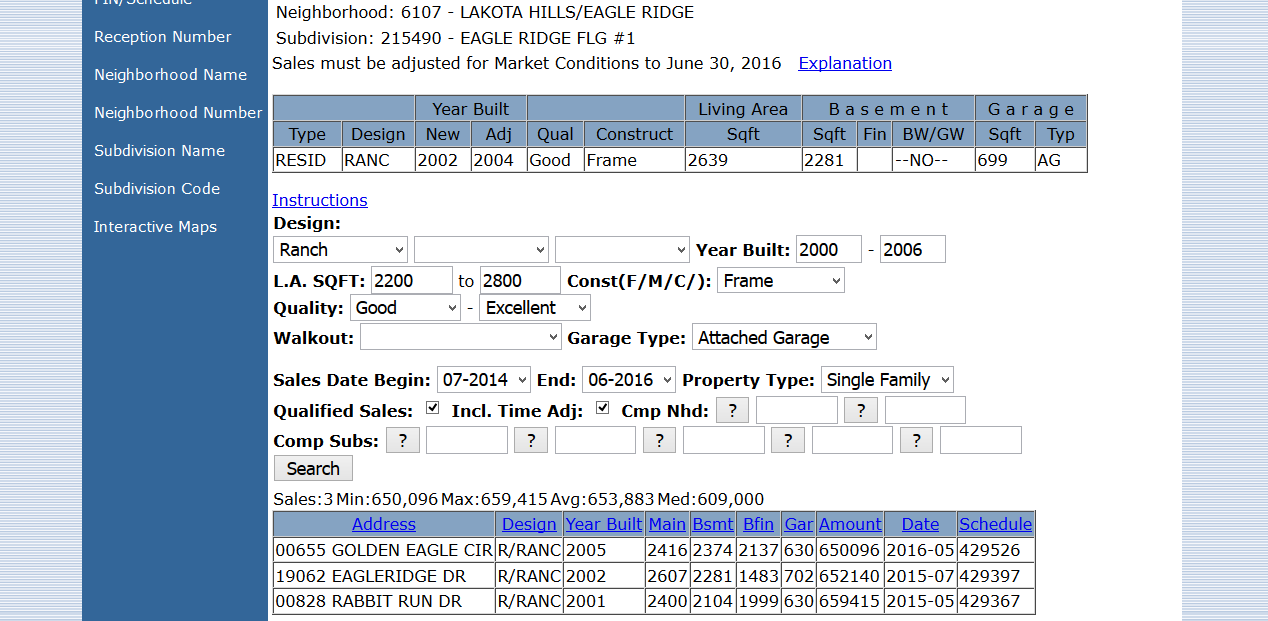
Task: Open the Explanation link
Action: 844,63
